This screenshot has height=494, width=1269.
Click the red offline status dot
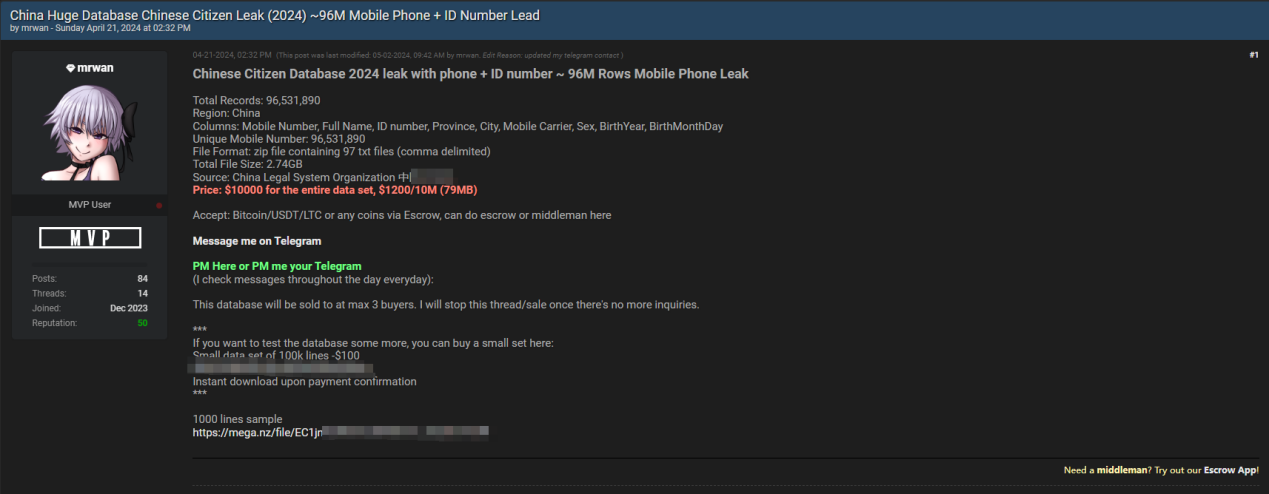[x=159, y=205]
